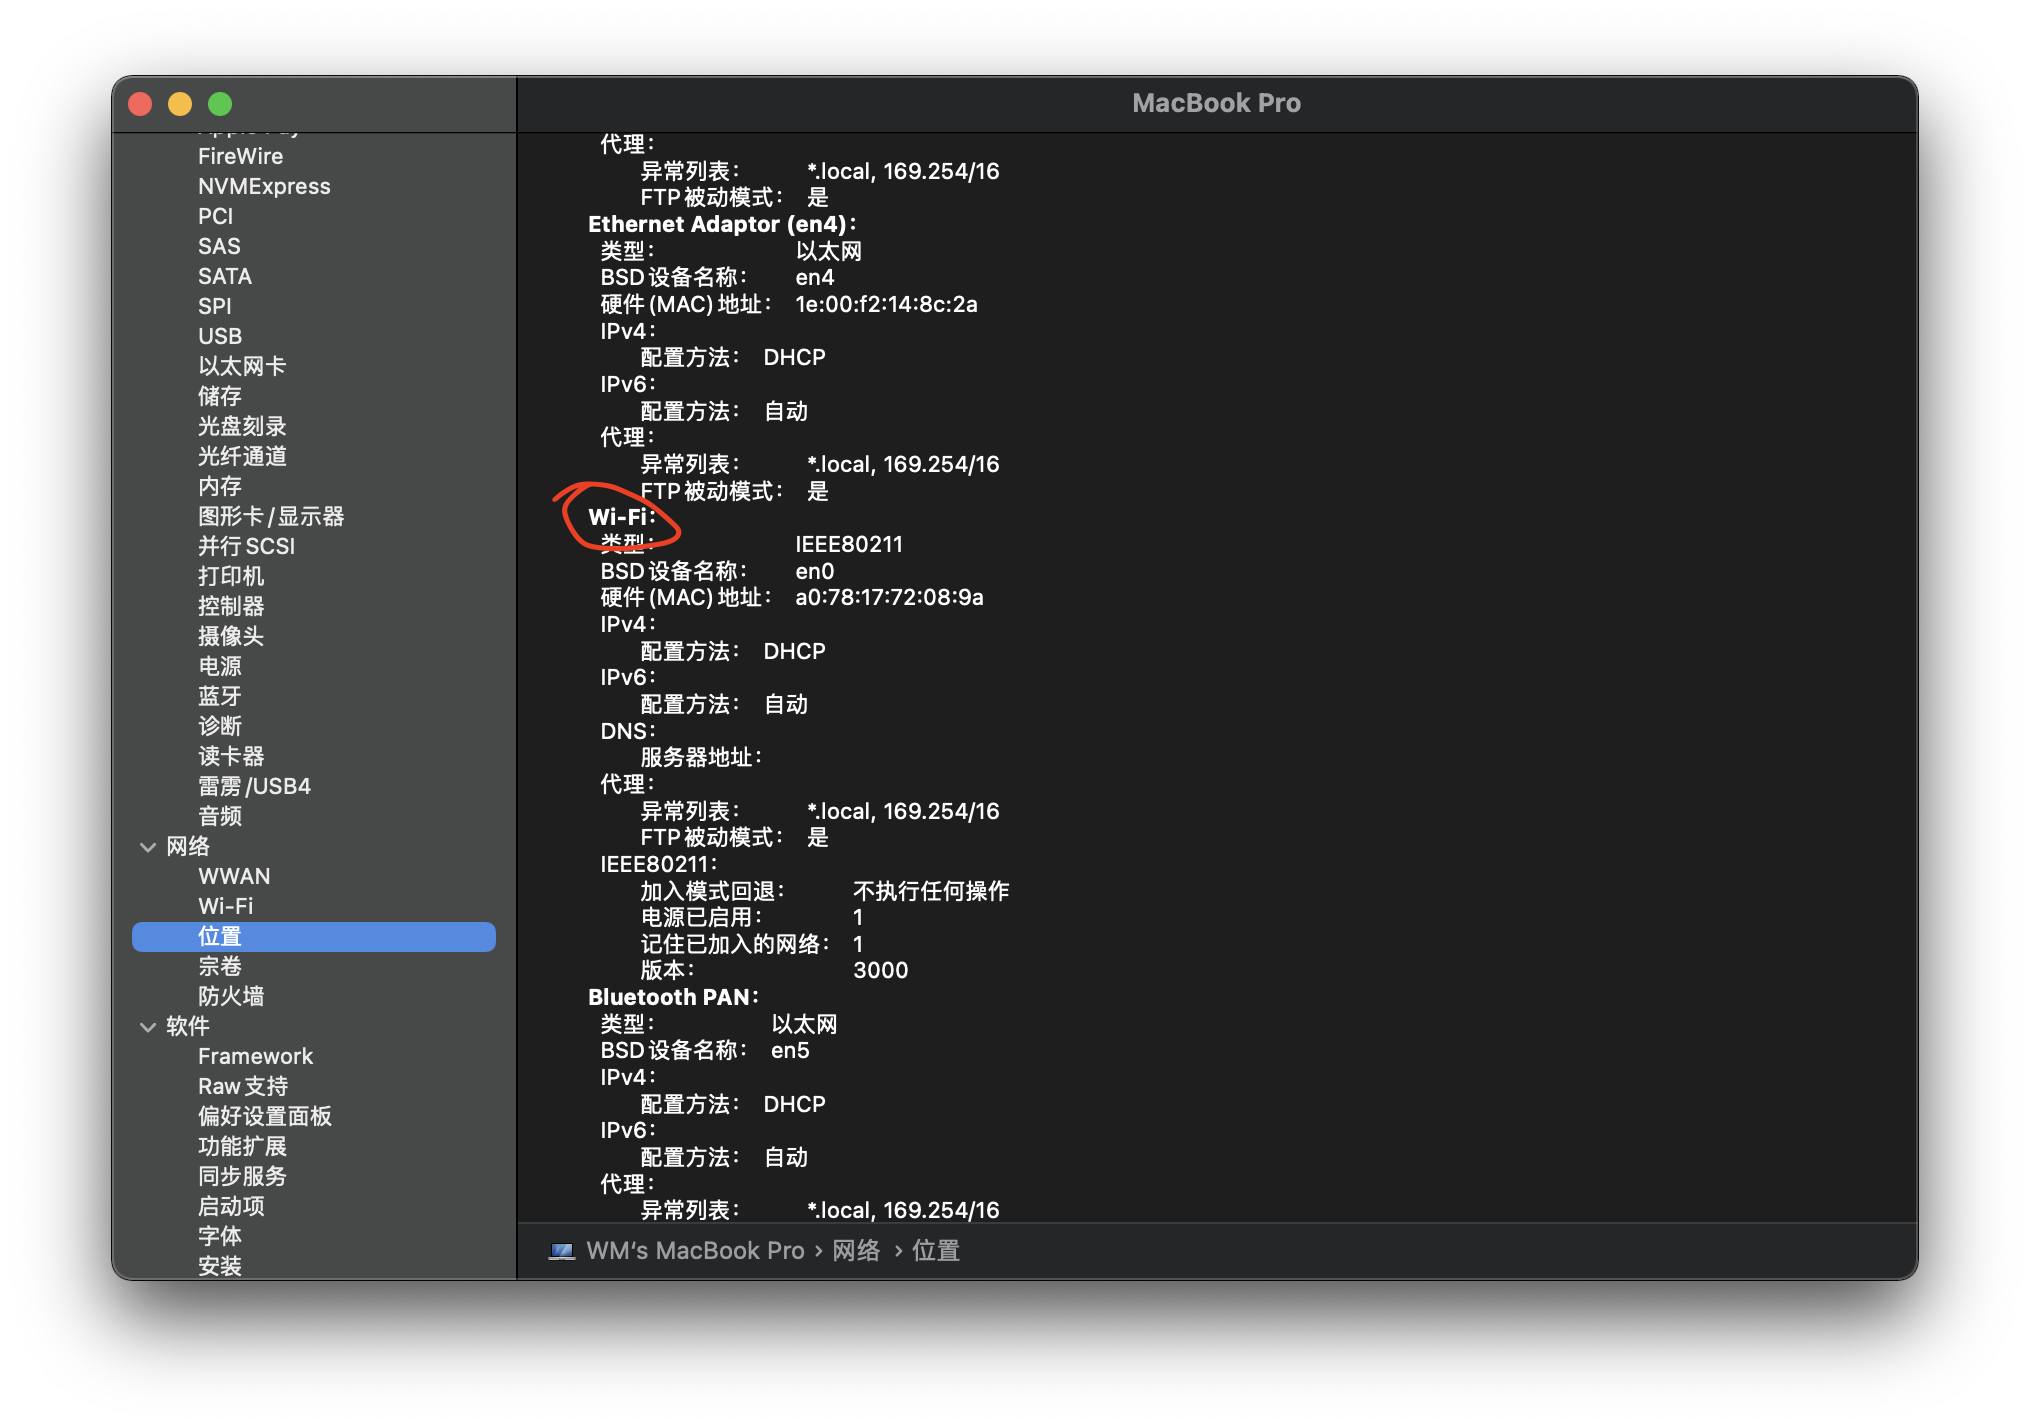Image resolution: width=2030 pixels, height=1428 pixels.
Task: Select 读卡器 in the sidebar
Action: click(231, 756)
